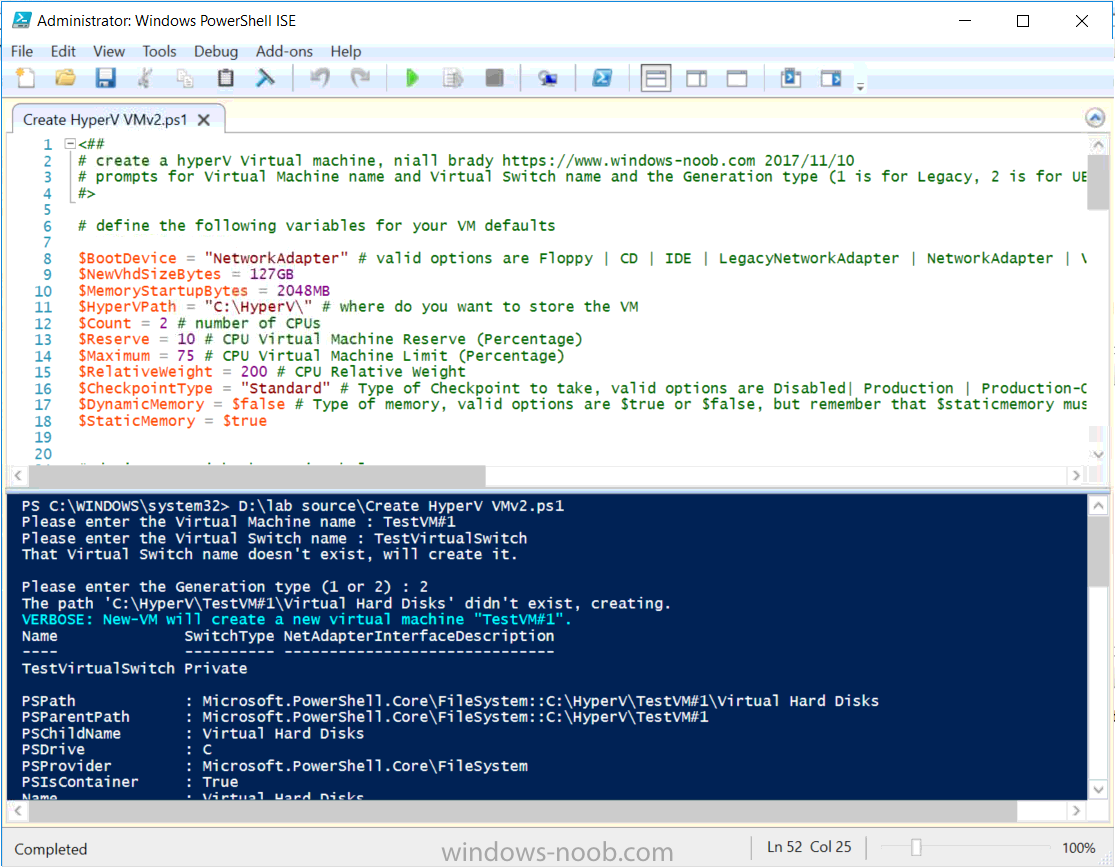Open the Add-ons menu
The height and width of the screenshot is (867, 1115).
tap(284, 51)
